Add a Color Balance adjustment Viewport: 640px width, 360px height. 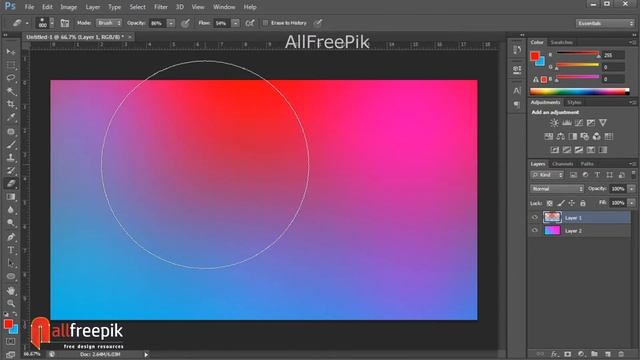(560, 136)
